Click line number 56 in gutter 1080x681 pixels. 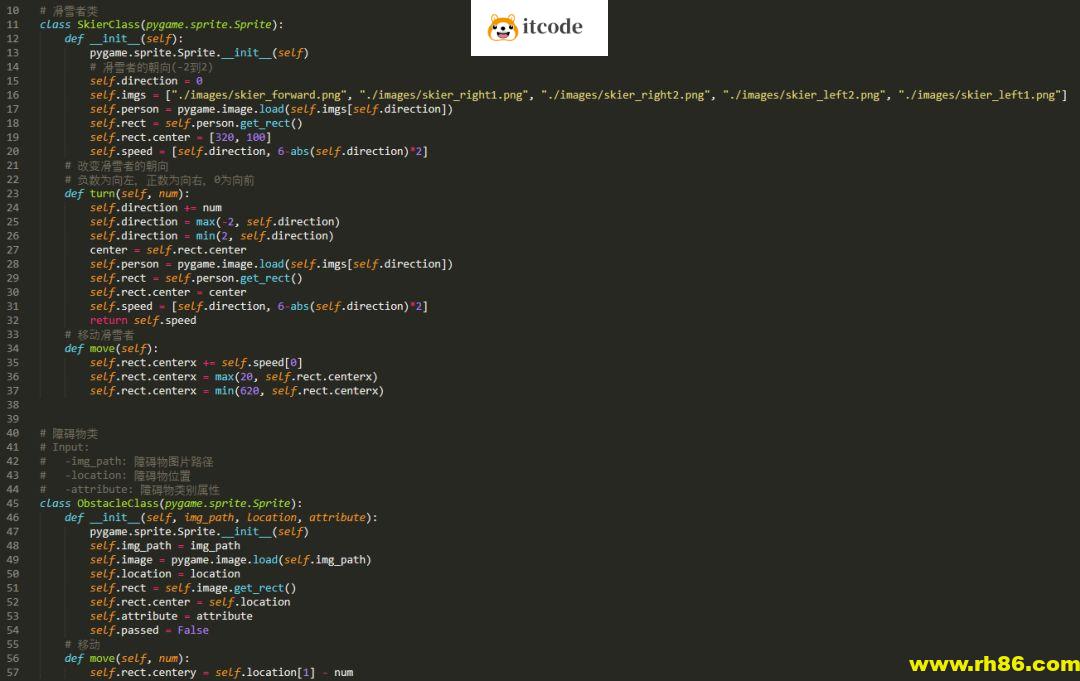pyautogui.click(x=13, y=658)
